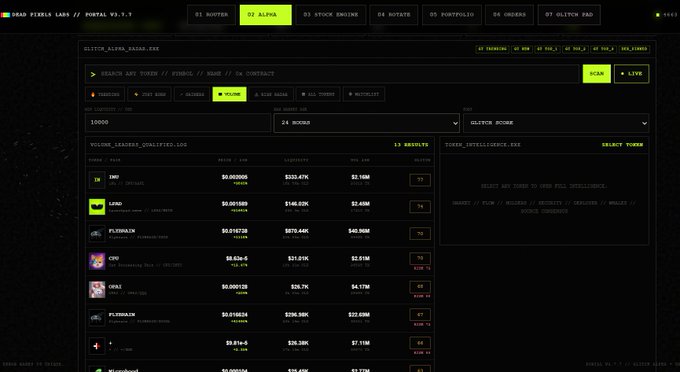
Task: Click the CPU cat token avatar
Action: (x=97, y=261)
